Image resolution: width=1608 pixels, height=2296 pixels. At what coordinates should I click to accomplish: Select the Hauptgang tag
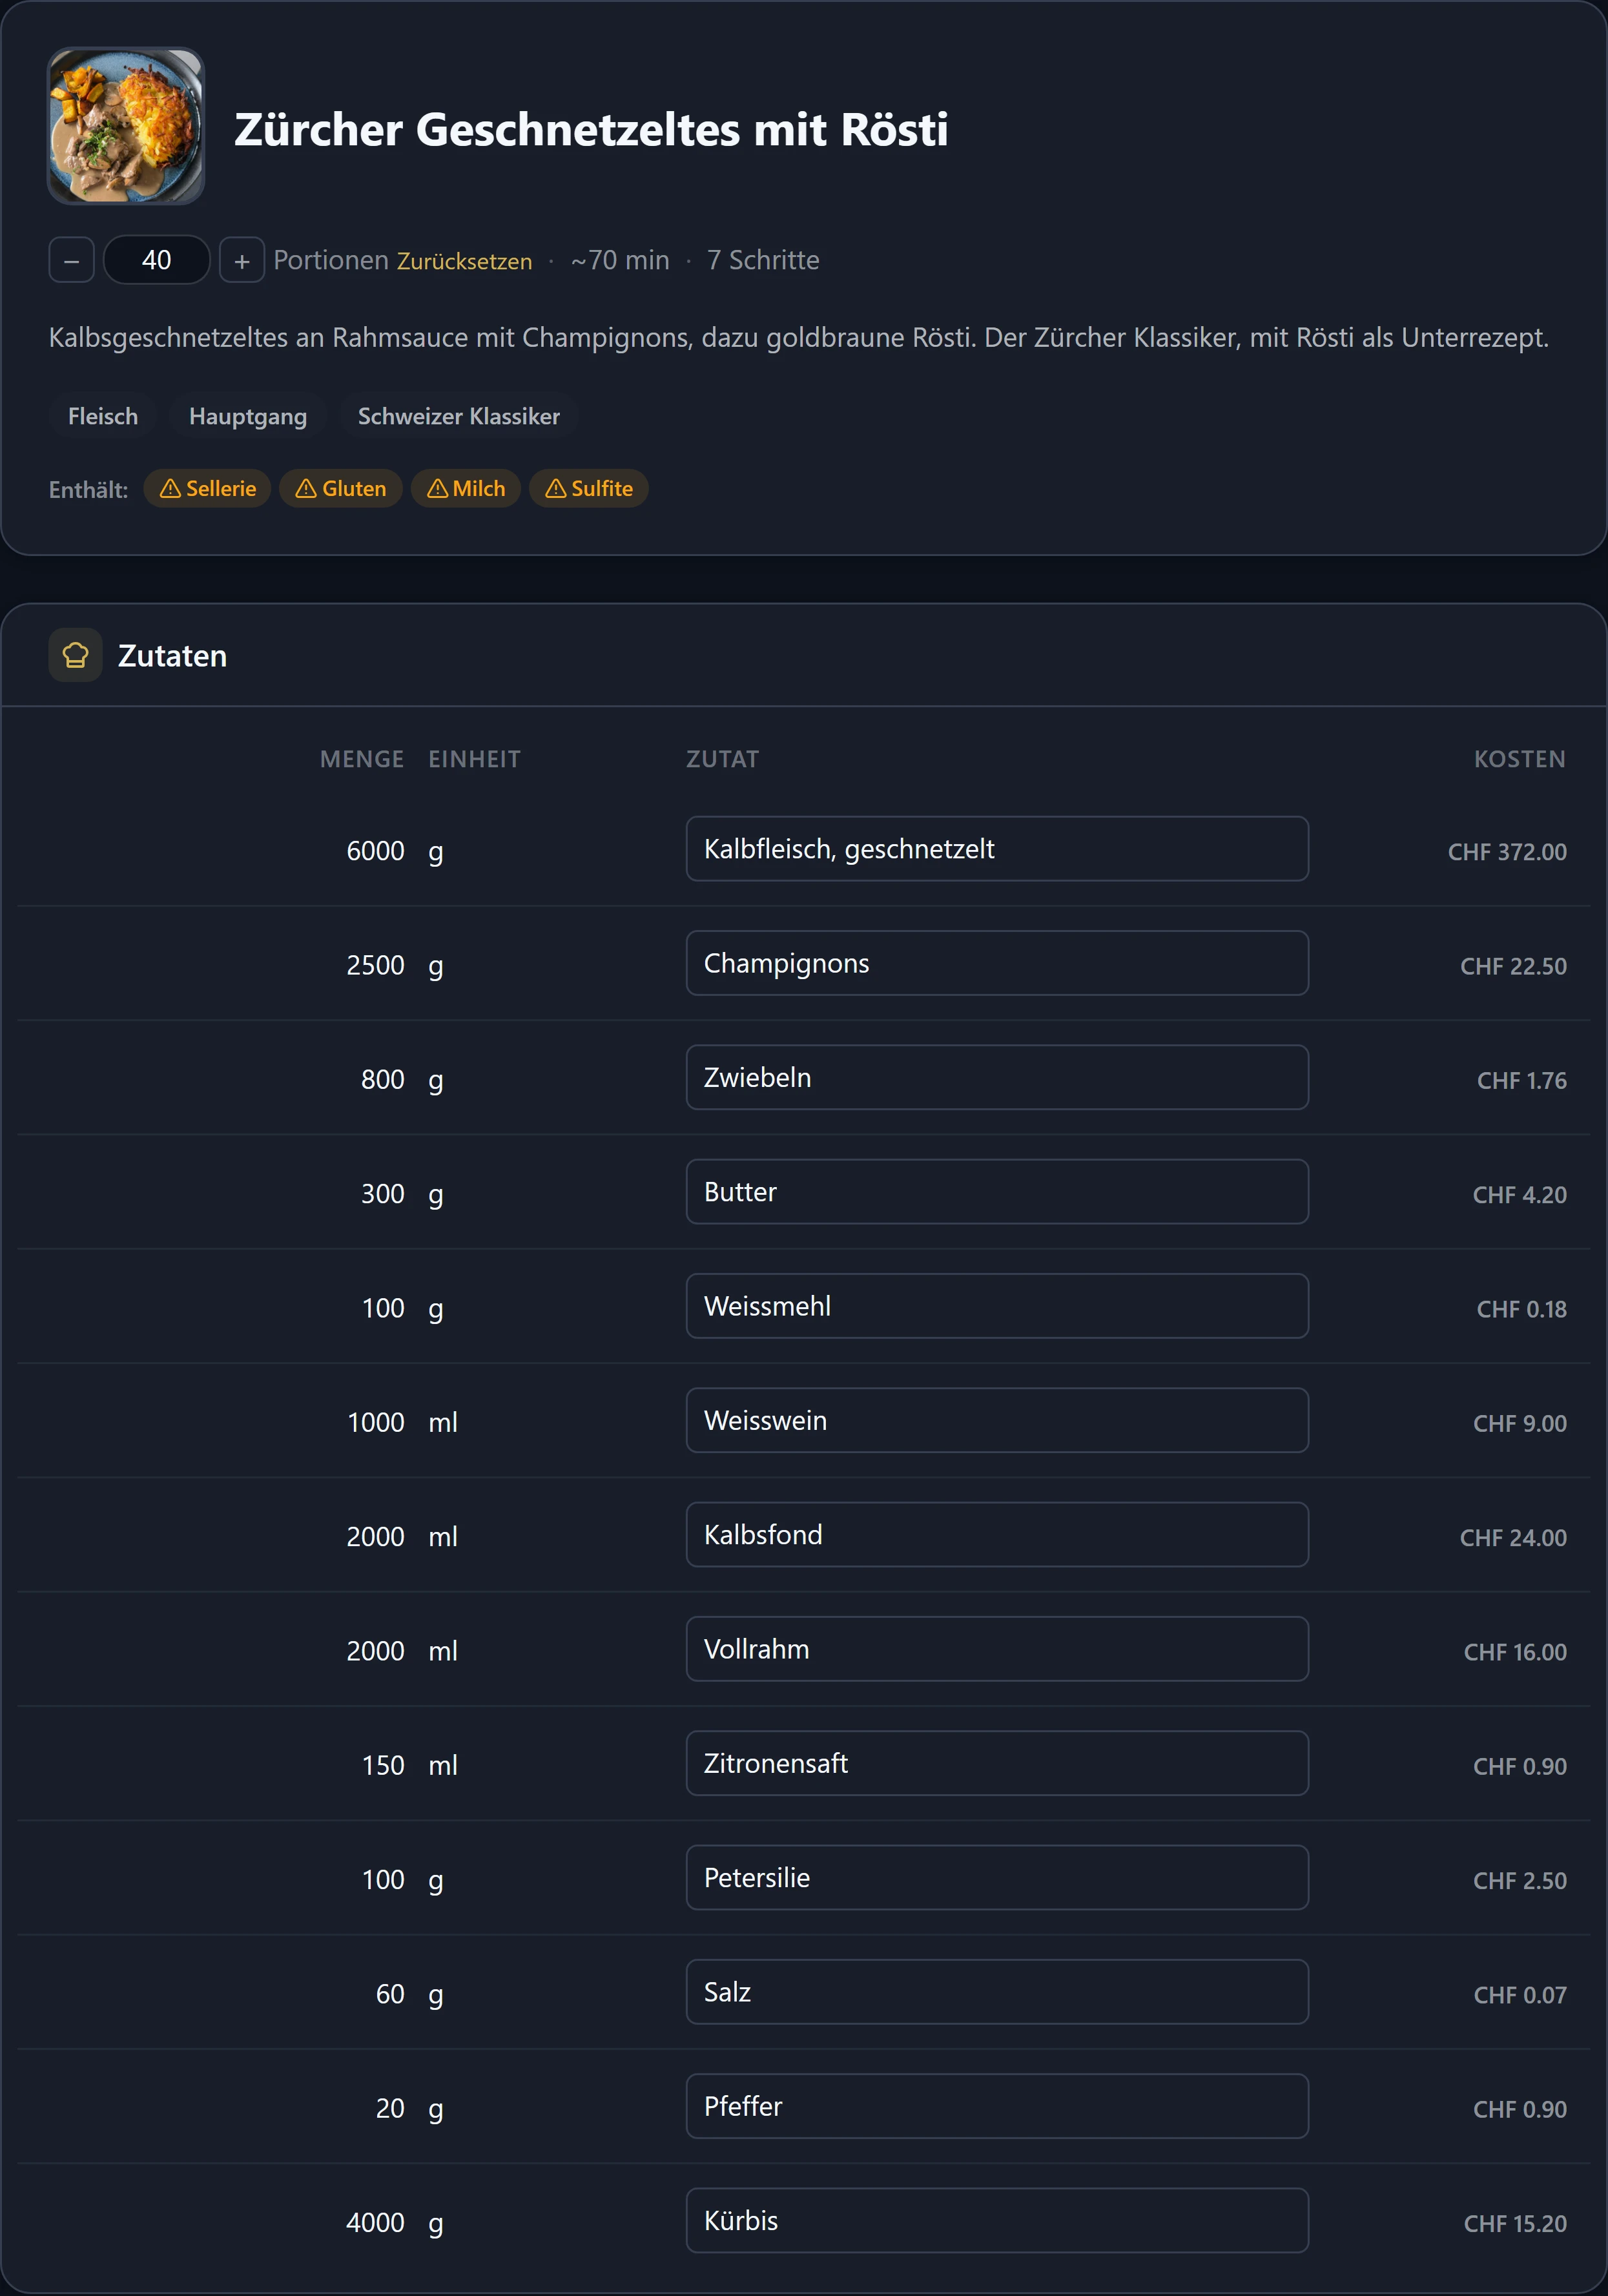click(248, 416)
